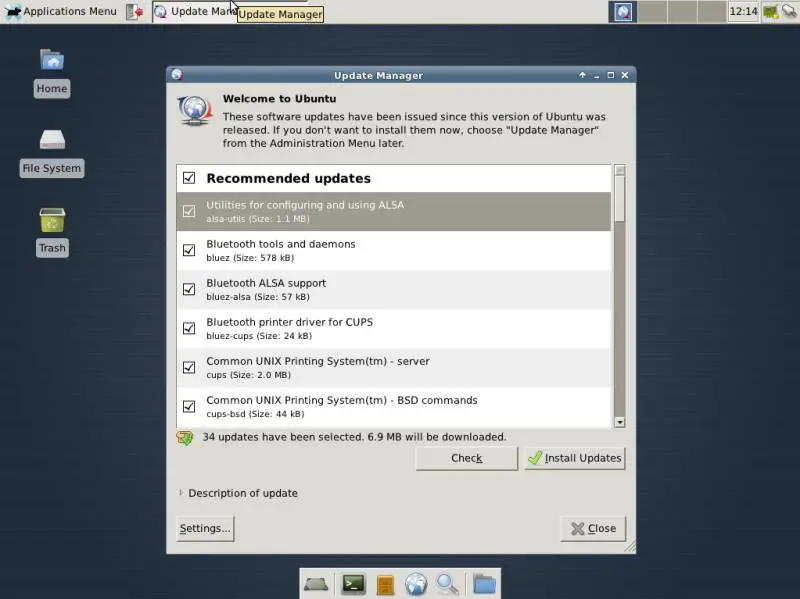Click the network plug tray icon

click(789, 11)
